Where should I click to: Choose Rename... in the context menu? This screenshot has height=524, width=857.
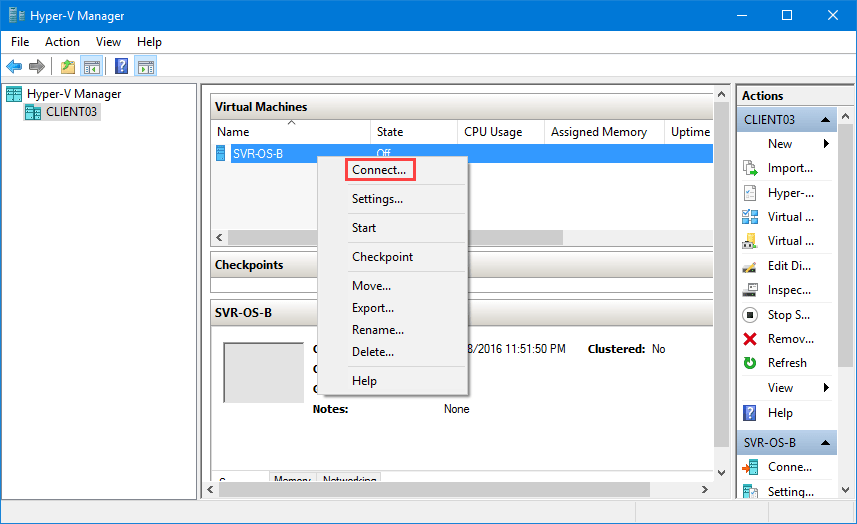tap(392, 330)
